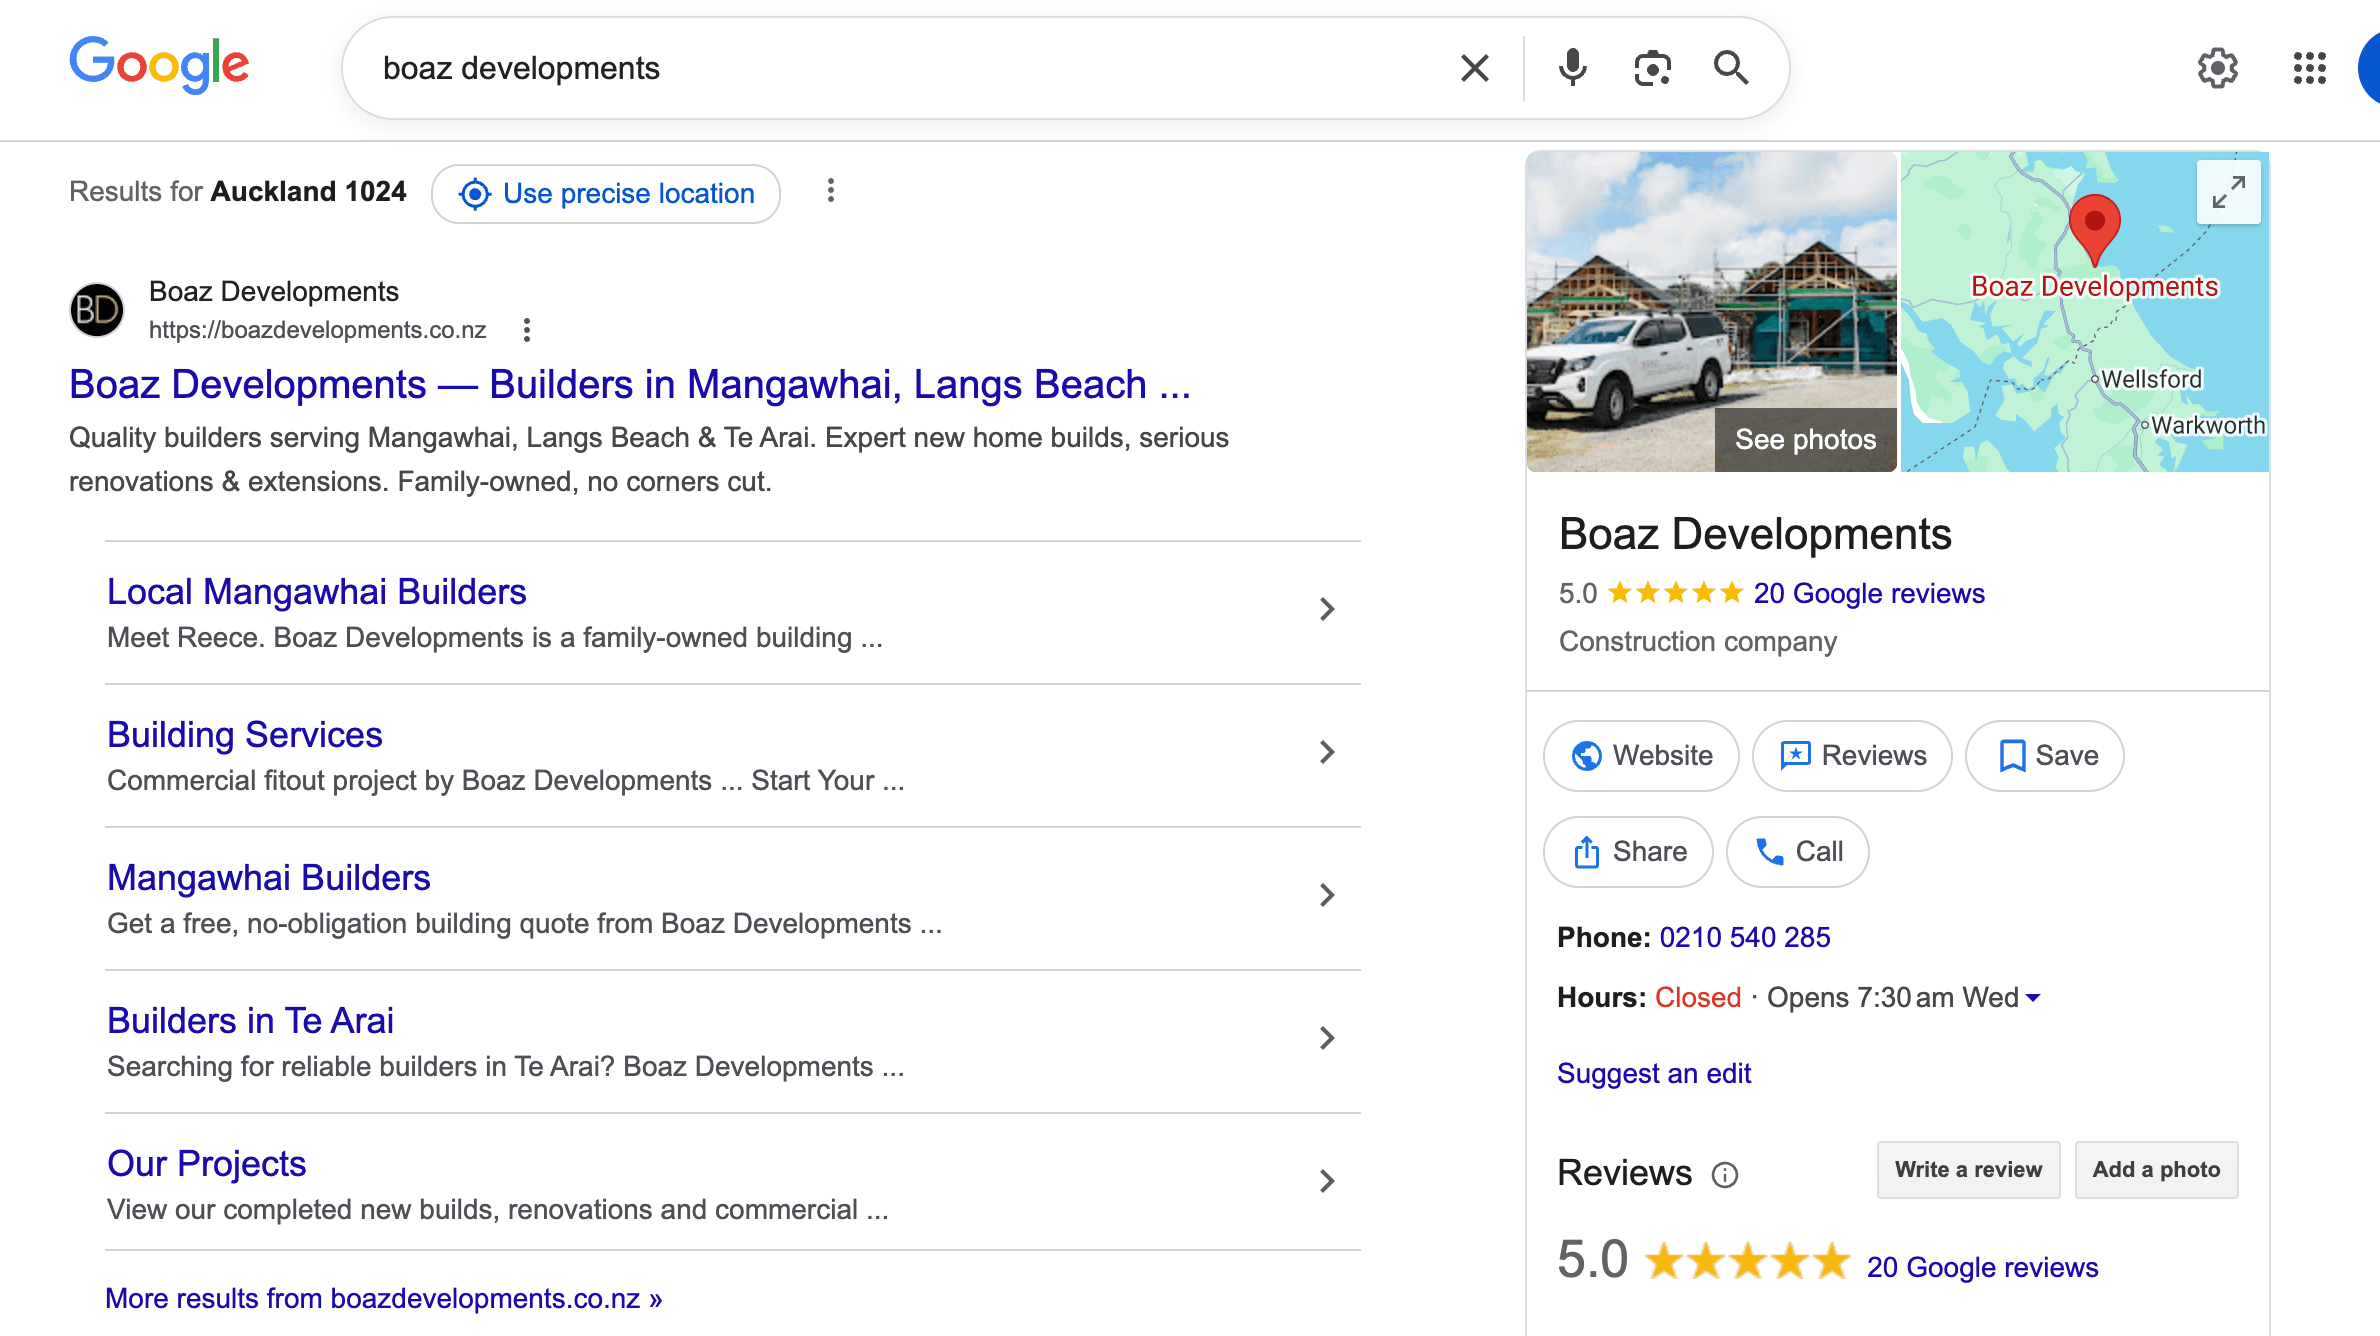This screenshot has height=1336, width=2380.
Task: Open the profile avatar in the top corner
Action: 2368,68
